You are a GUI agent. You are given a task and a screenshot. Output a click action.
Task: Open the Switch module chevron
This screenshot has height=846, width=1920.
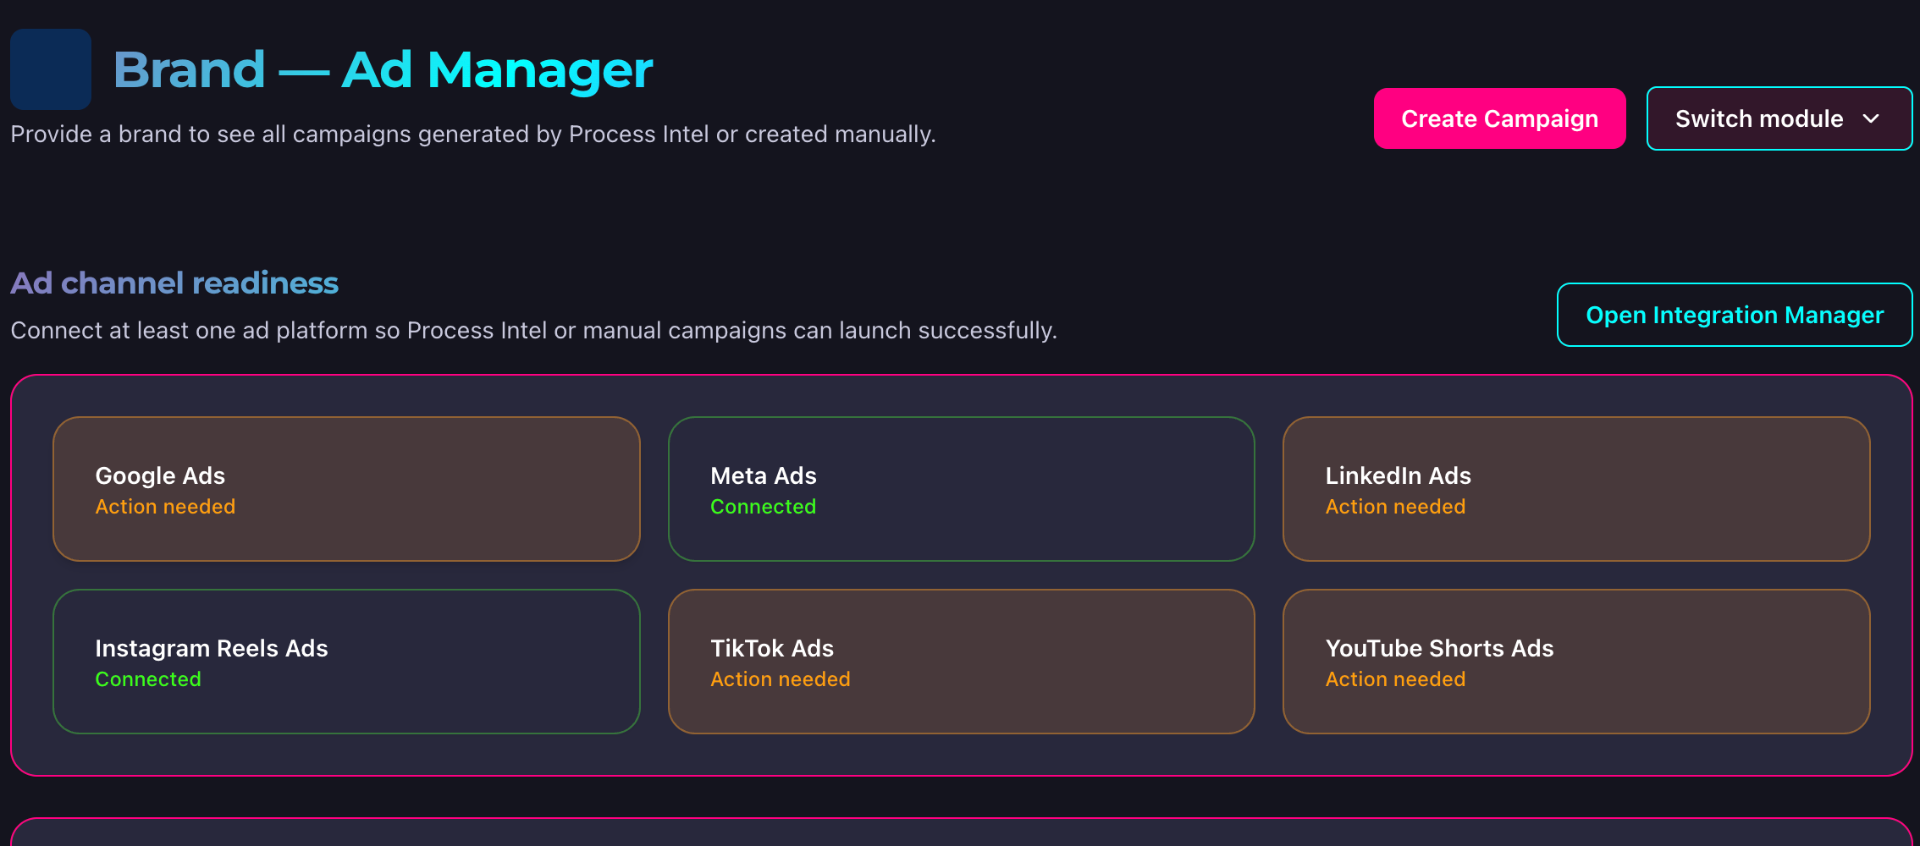(1872, 118)
